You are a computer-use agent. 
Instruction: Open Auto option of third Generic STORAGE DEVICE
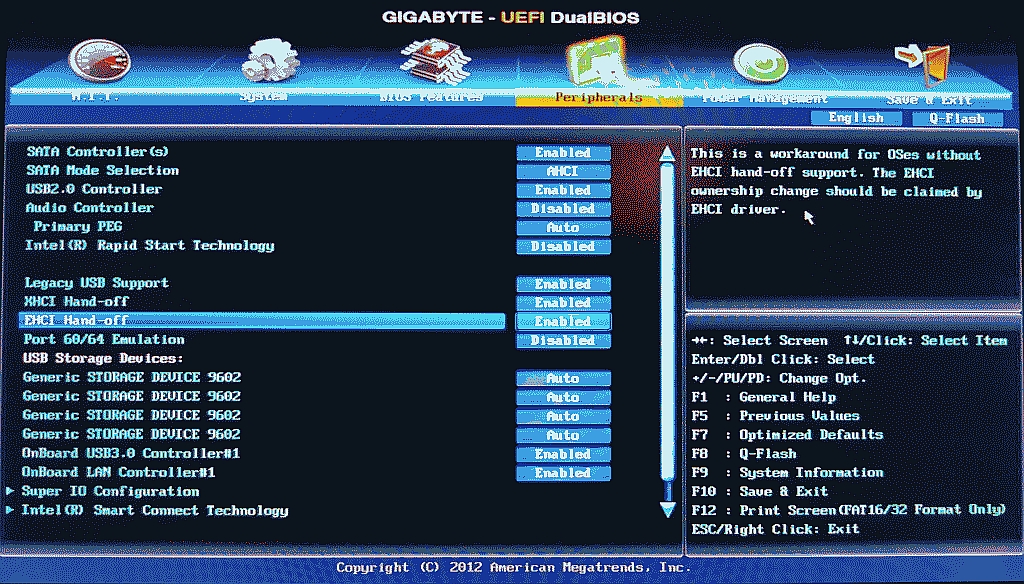click(564, 416)
